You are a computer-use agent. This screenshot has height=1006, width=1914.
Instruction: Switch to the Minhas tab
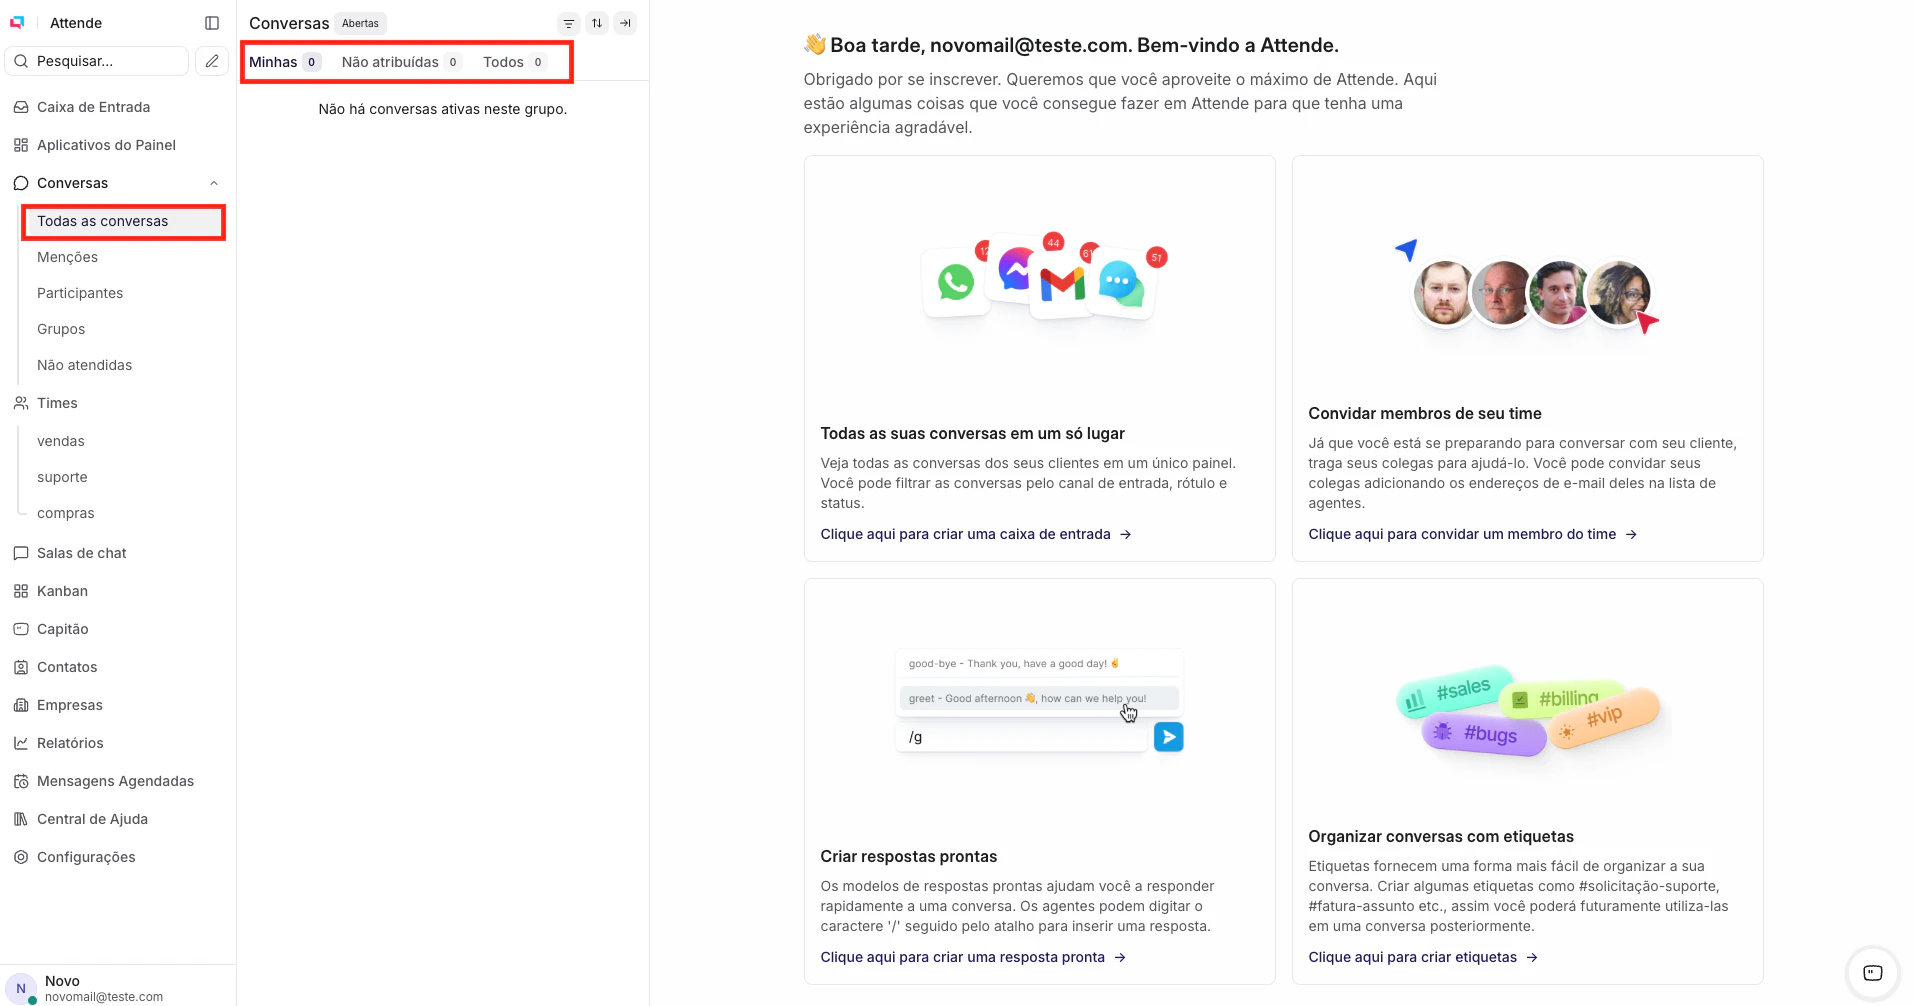point(285,62)
